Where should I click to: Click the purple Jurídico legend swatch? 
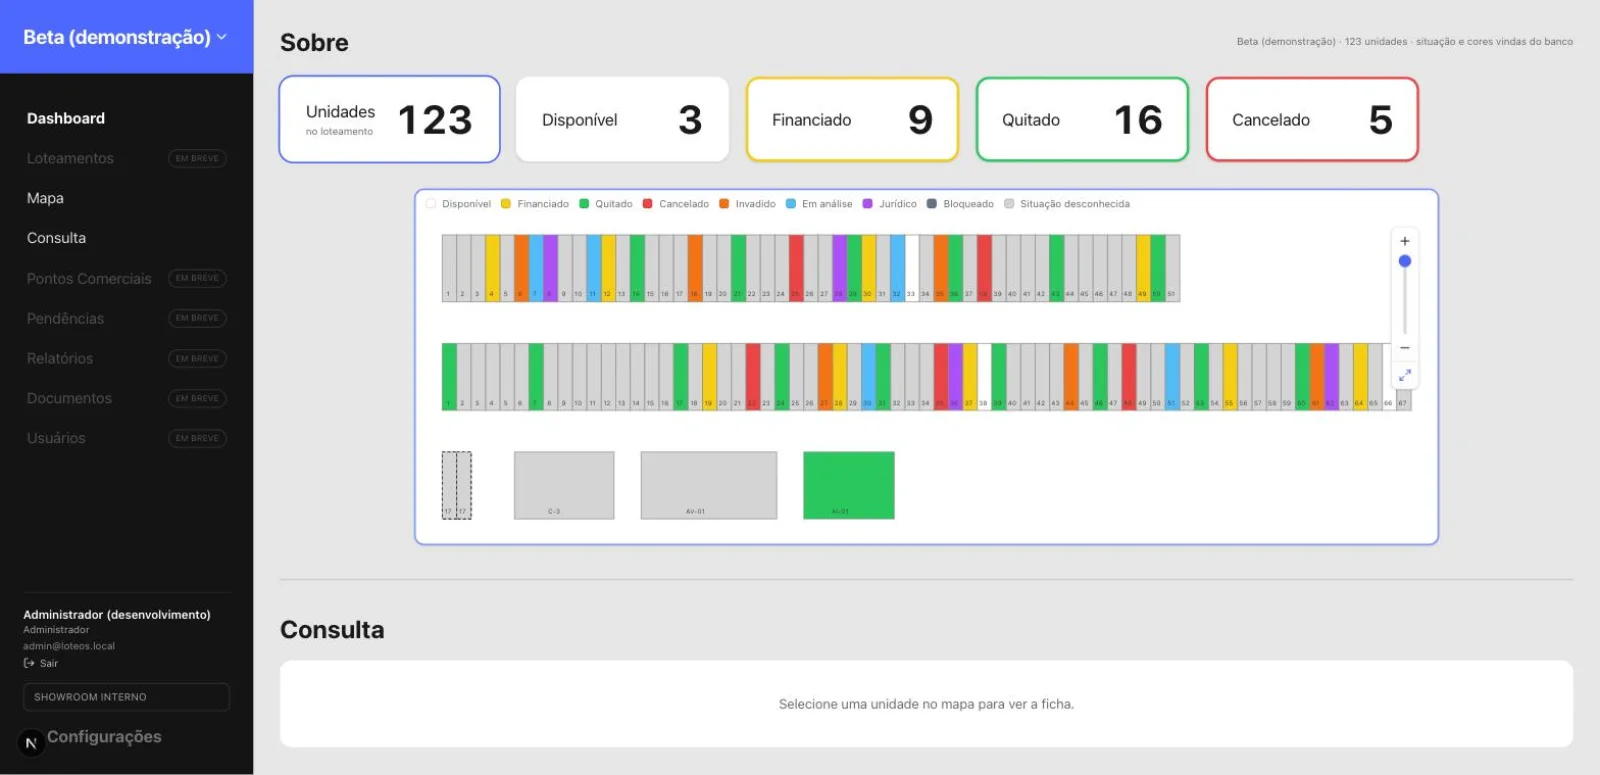click(868, 204)
